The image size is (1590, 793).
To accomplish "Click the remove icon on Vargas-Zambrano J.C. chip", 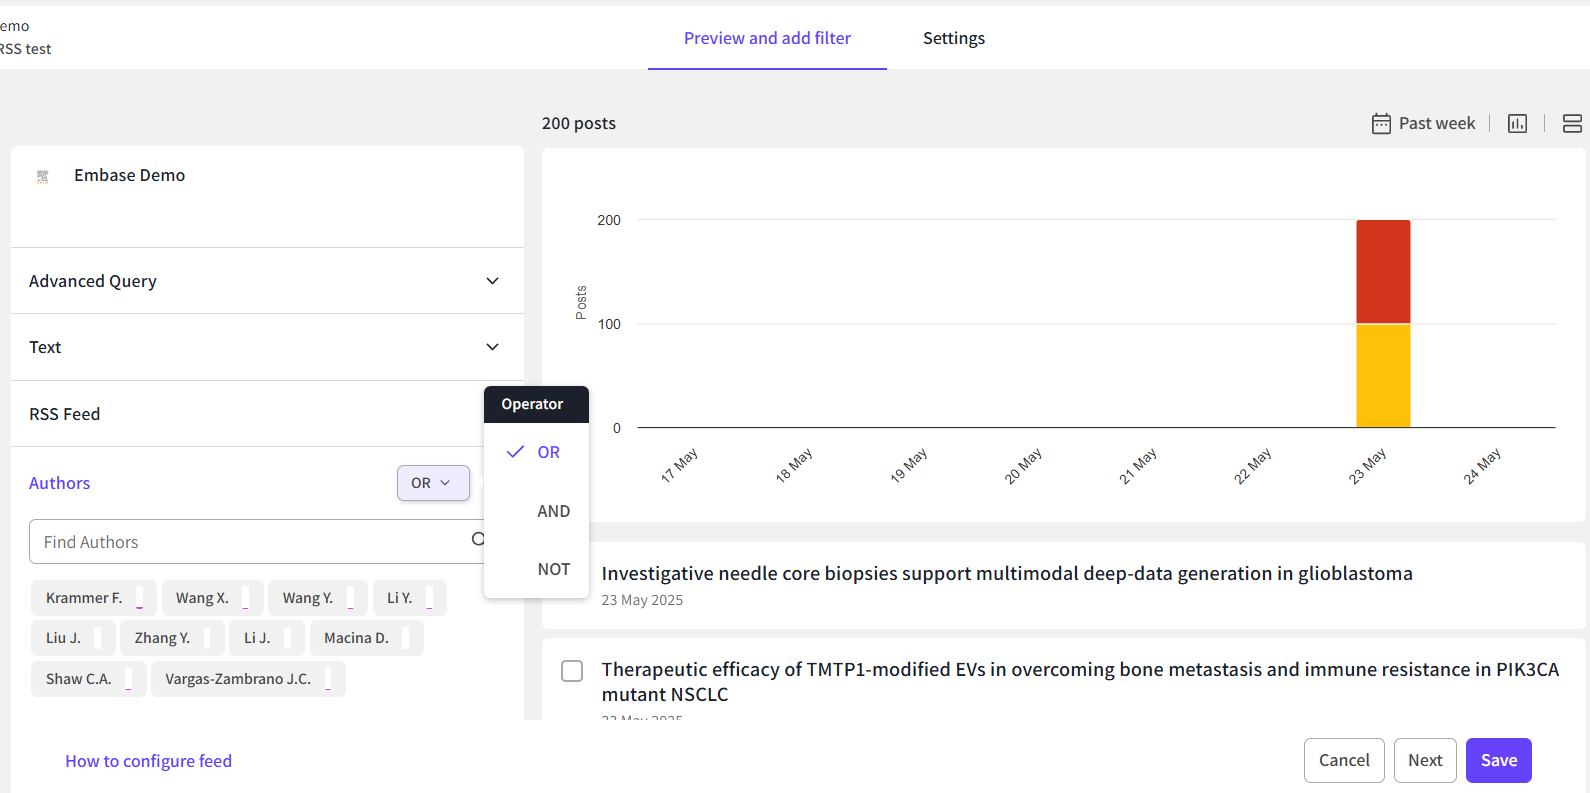I will 328,679.
